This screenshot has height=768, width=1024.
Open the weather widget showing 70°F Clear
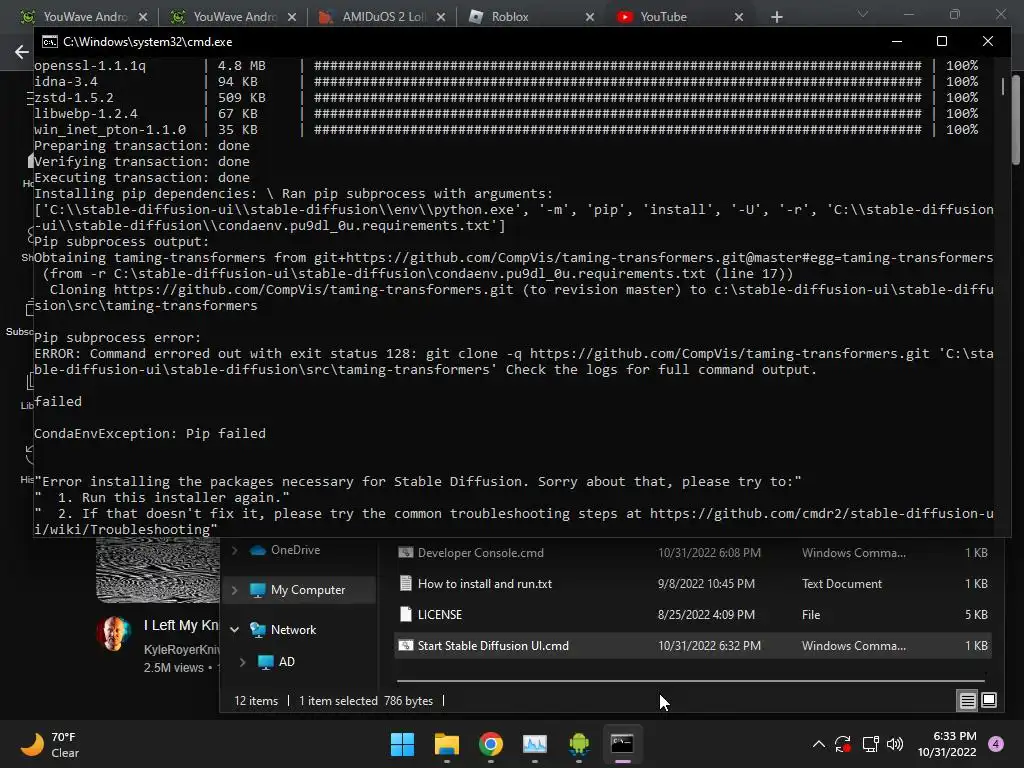click(50, 744)
